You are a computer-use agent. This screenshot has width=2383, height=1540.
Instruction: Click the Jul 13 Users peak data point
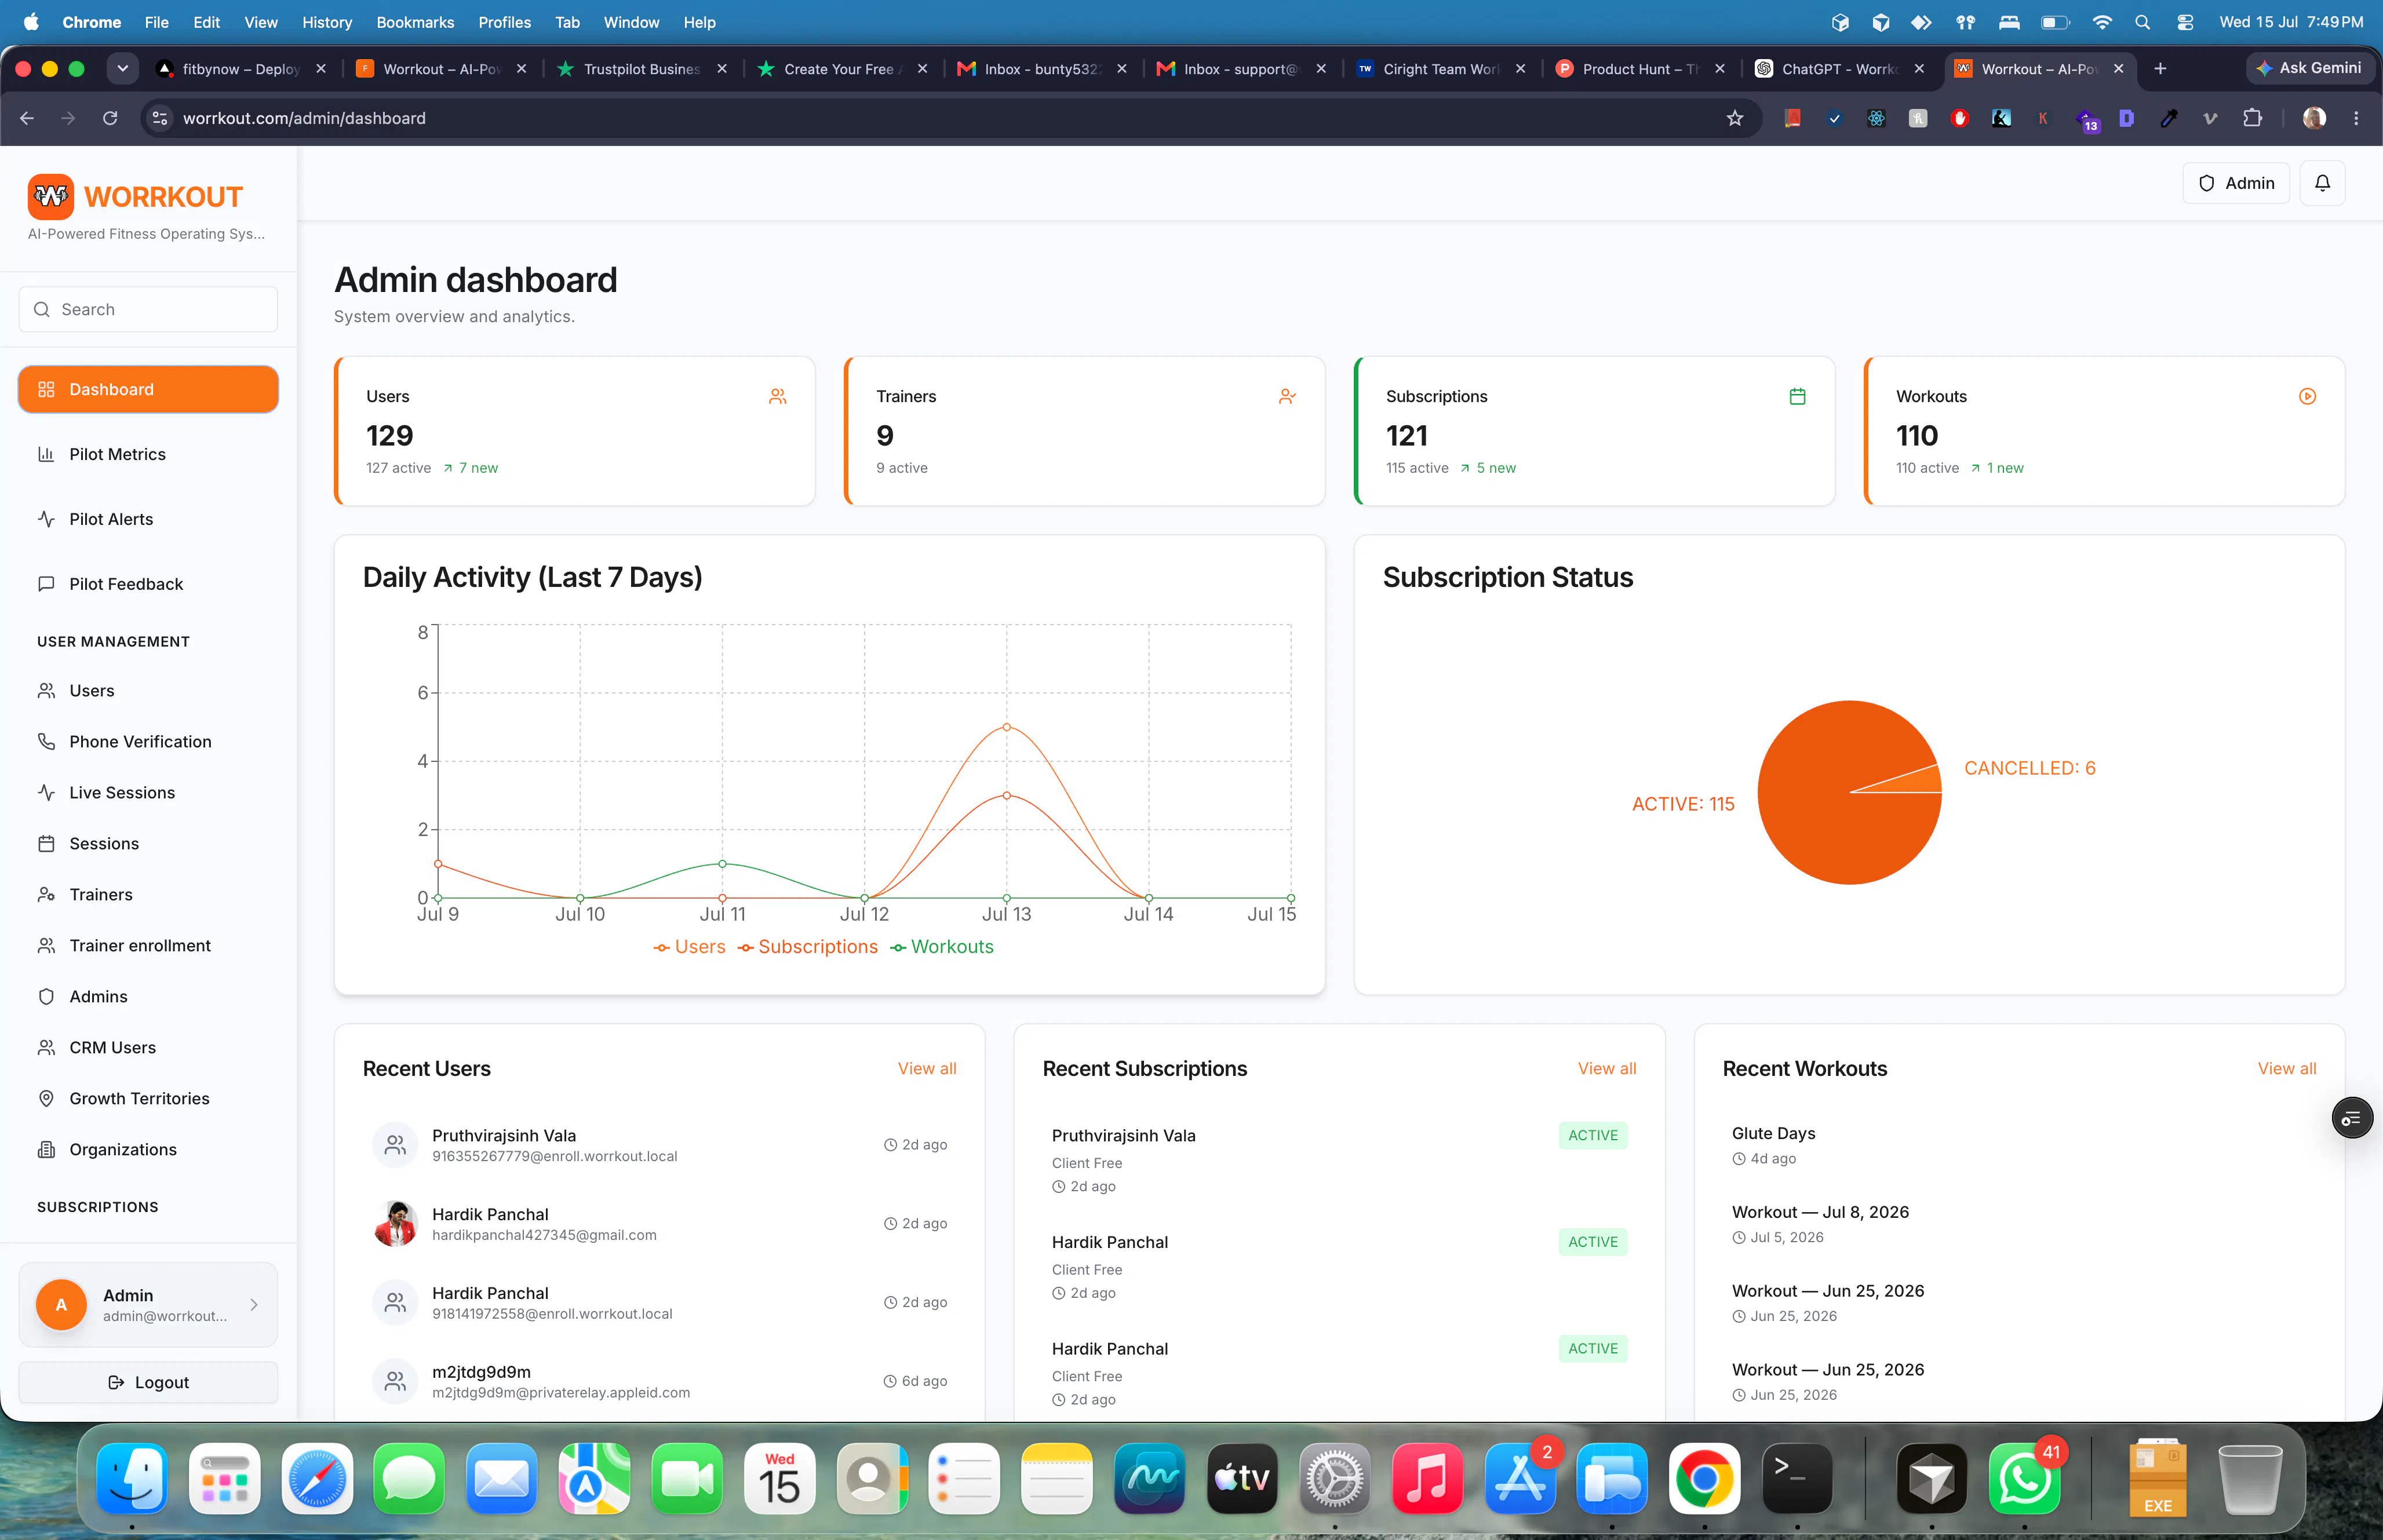[1007, 727]
